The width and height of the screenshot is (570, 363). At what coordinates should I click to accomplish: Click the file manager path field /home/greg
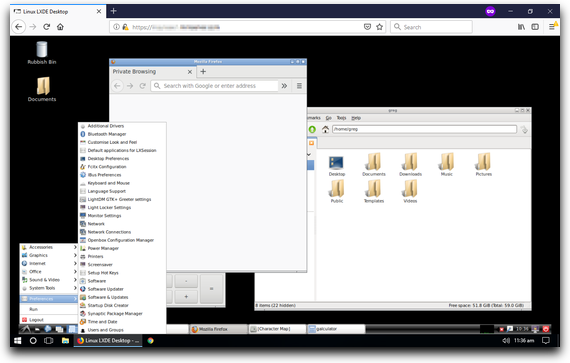tap(424, 129)
